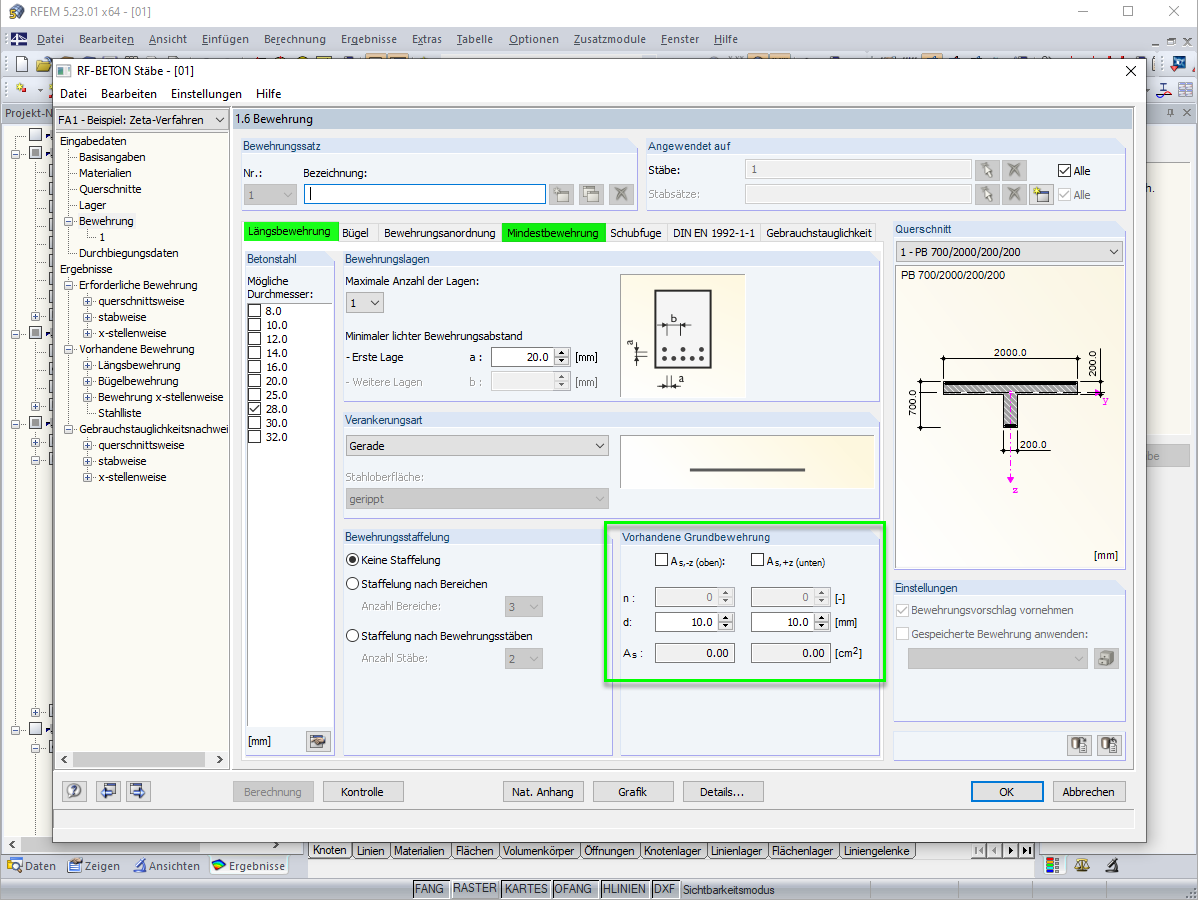
Task: Open help using the question mark icon
Action: click(73, 791)
